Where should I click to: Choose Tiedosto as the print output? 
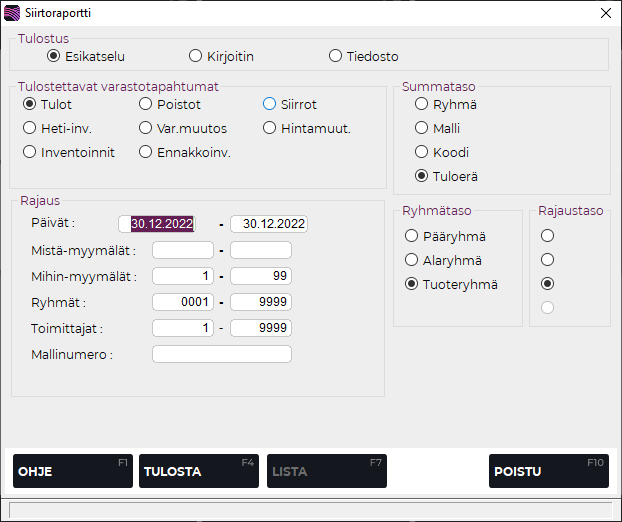tap(336, 56)
